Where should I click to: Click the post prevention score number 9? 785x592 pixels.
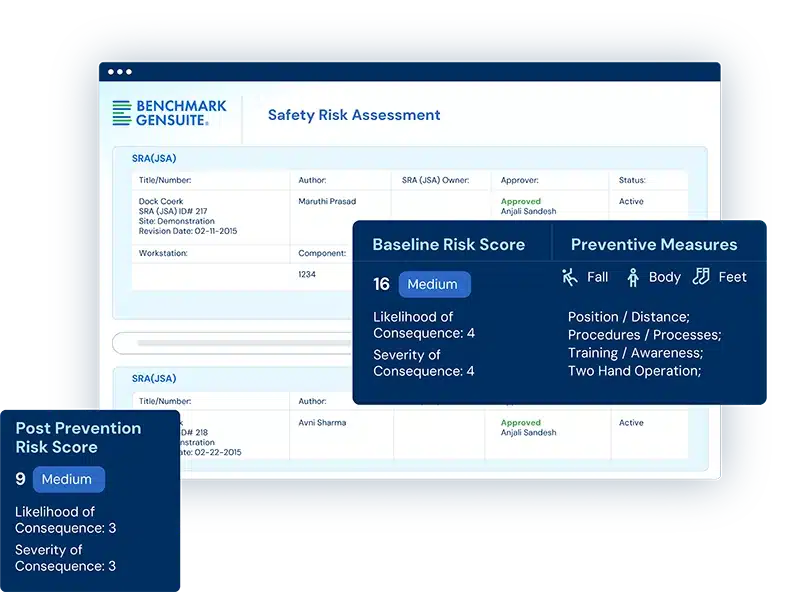click(20, 479)
